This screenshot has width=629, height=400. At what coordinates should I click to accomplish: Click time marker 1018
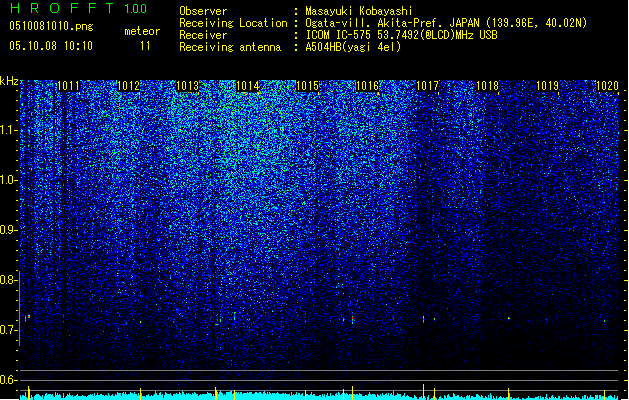[487, 86]
